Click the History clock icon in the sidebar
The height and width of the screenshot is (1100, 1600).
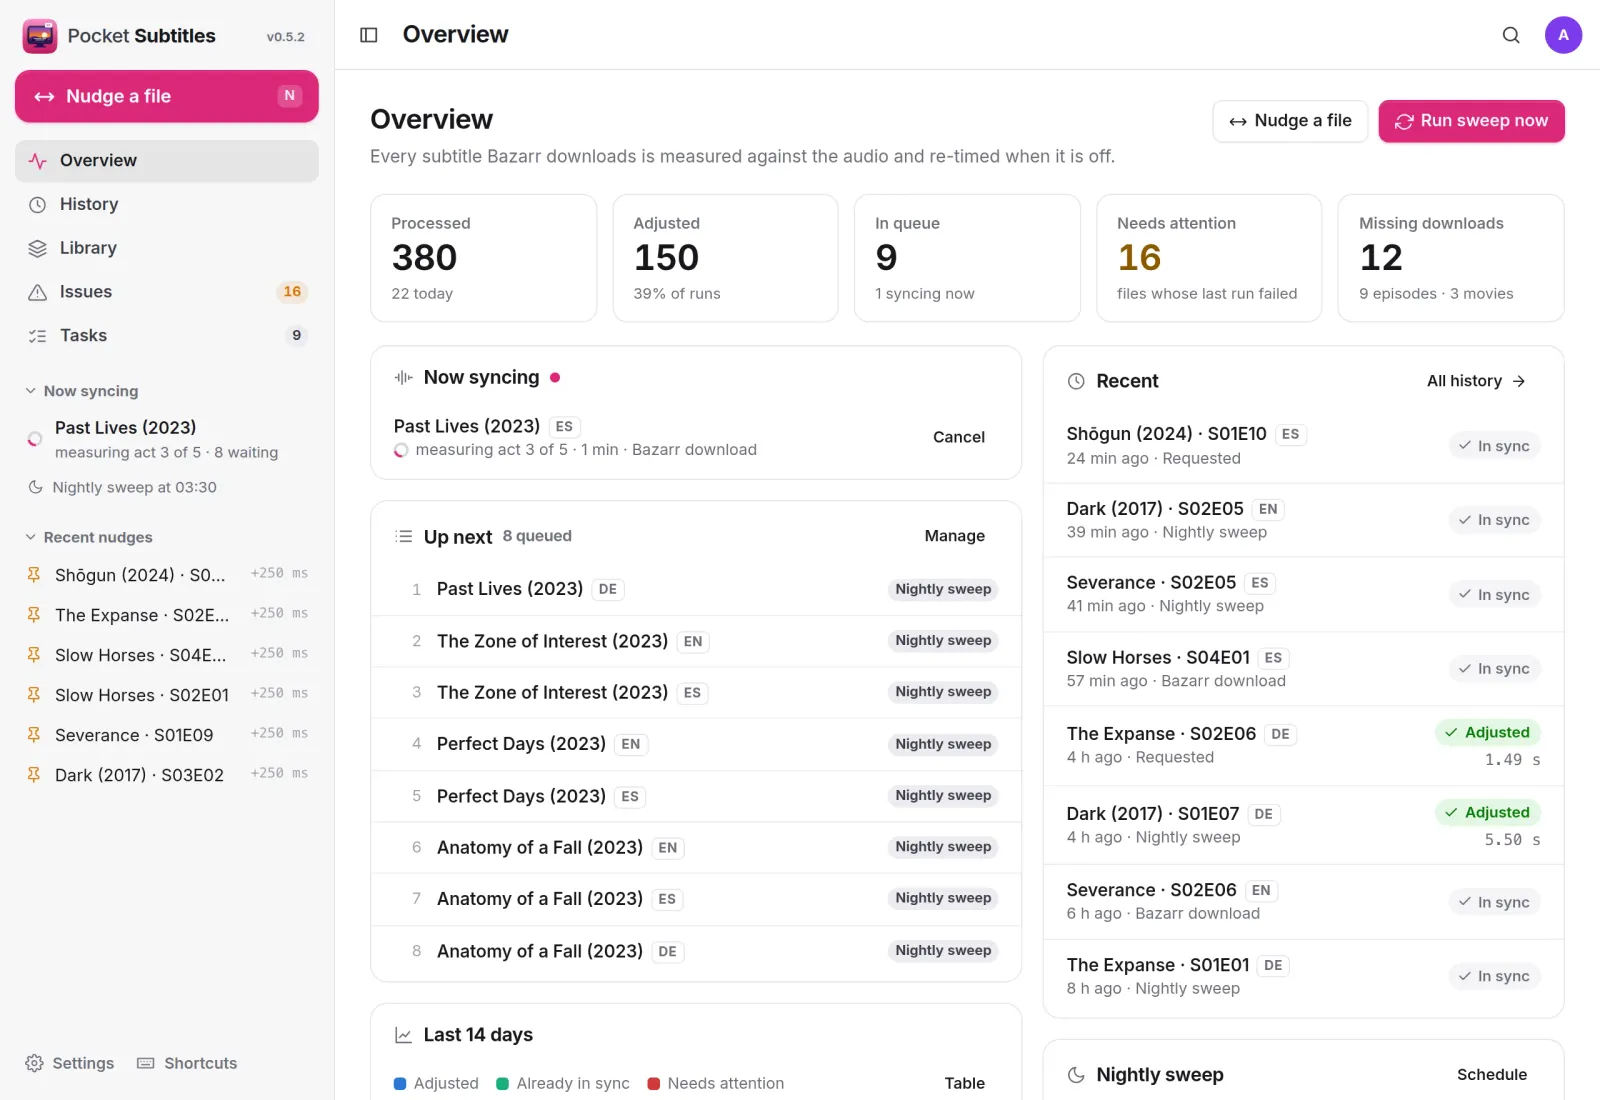tap(37, 204)
